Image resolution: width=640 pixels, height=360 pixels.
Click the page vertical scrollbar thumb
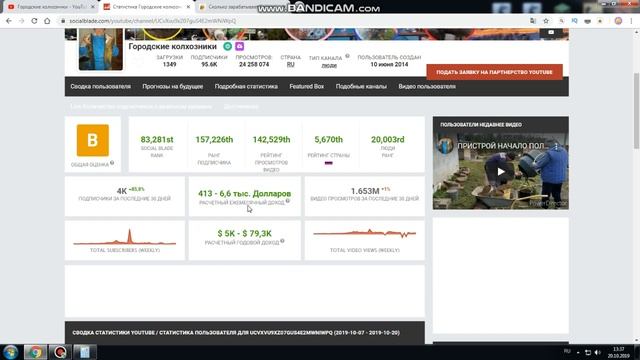point(636,110)
